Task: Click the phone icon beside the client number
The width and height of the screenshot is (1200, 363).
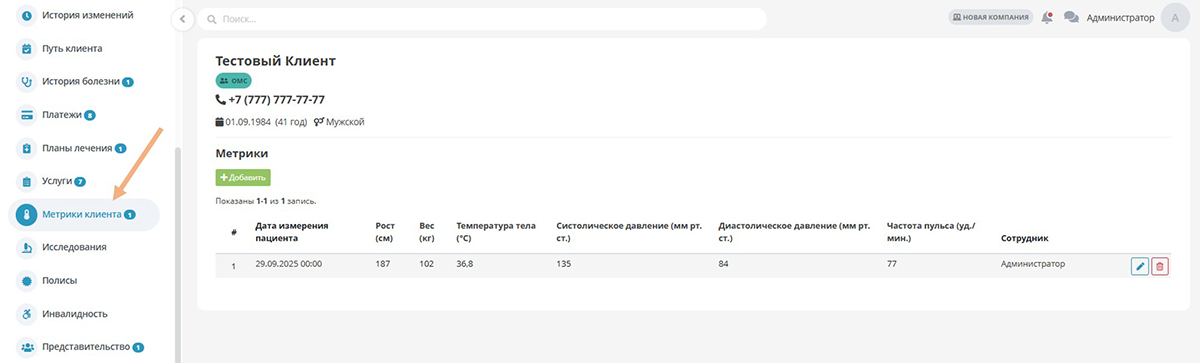Action: coord(221,100)
